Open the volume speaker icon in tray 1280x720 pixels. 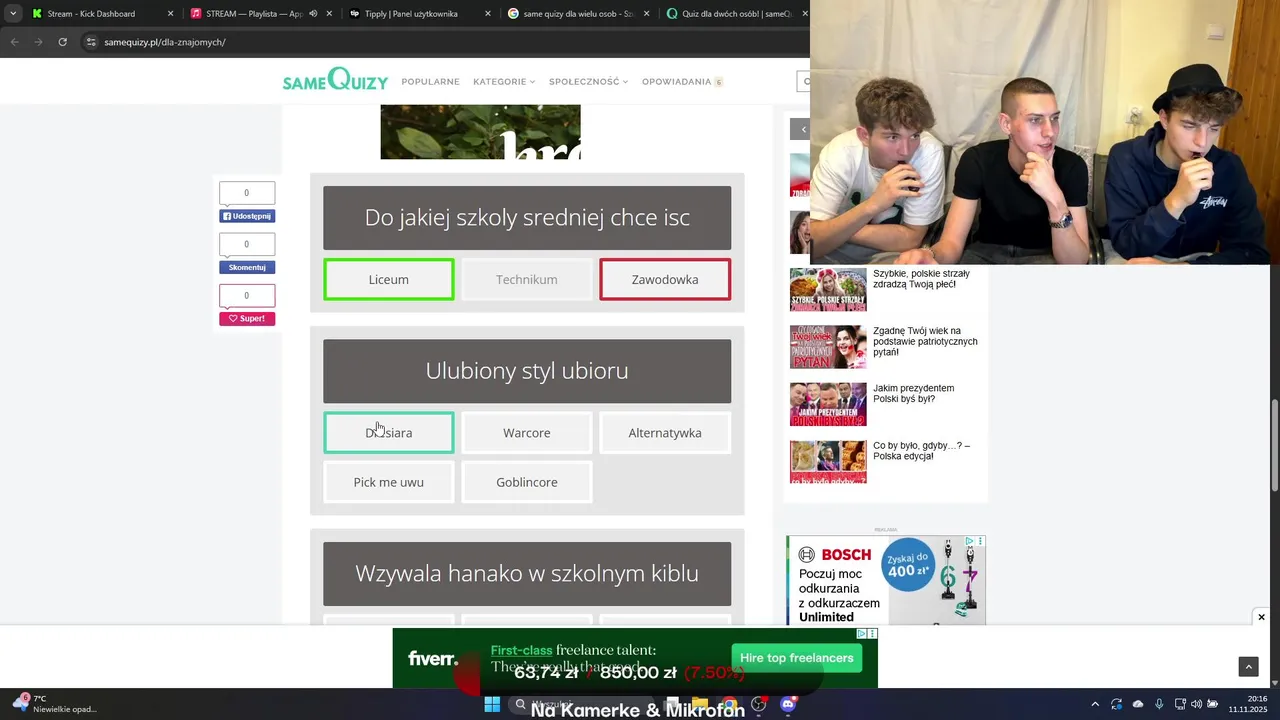coord(1196,704)
